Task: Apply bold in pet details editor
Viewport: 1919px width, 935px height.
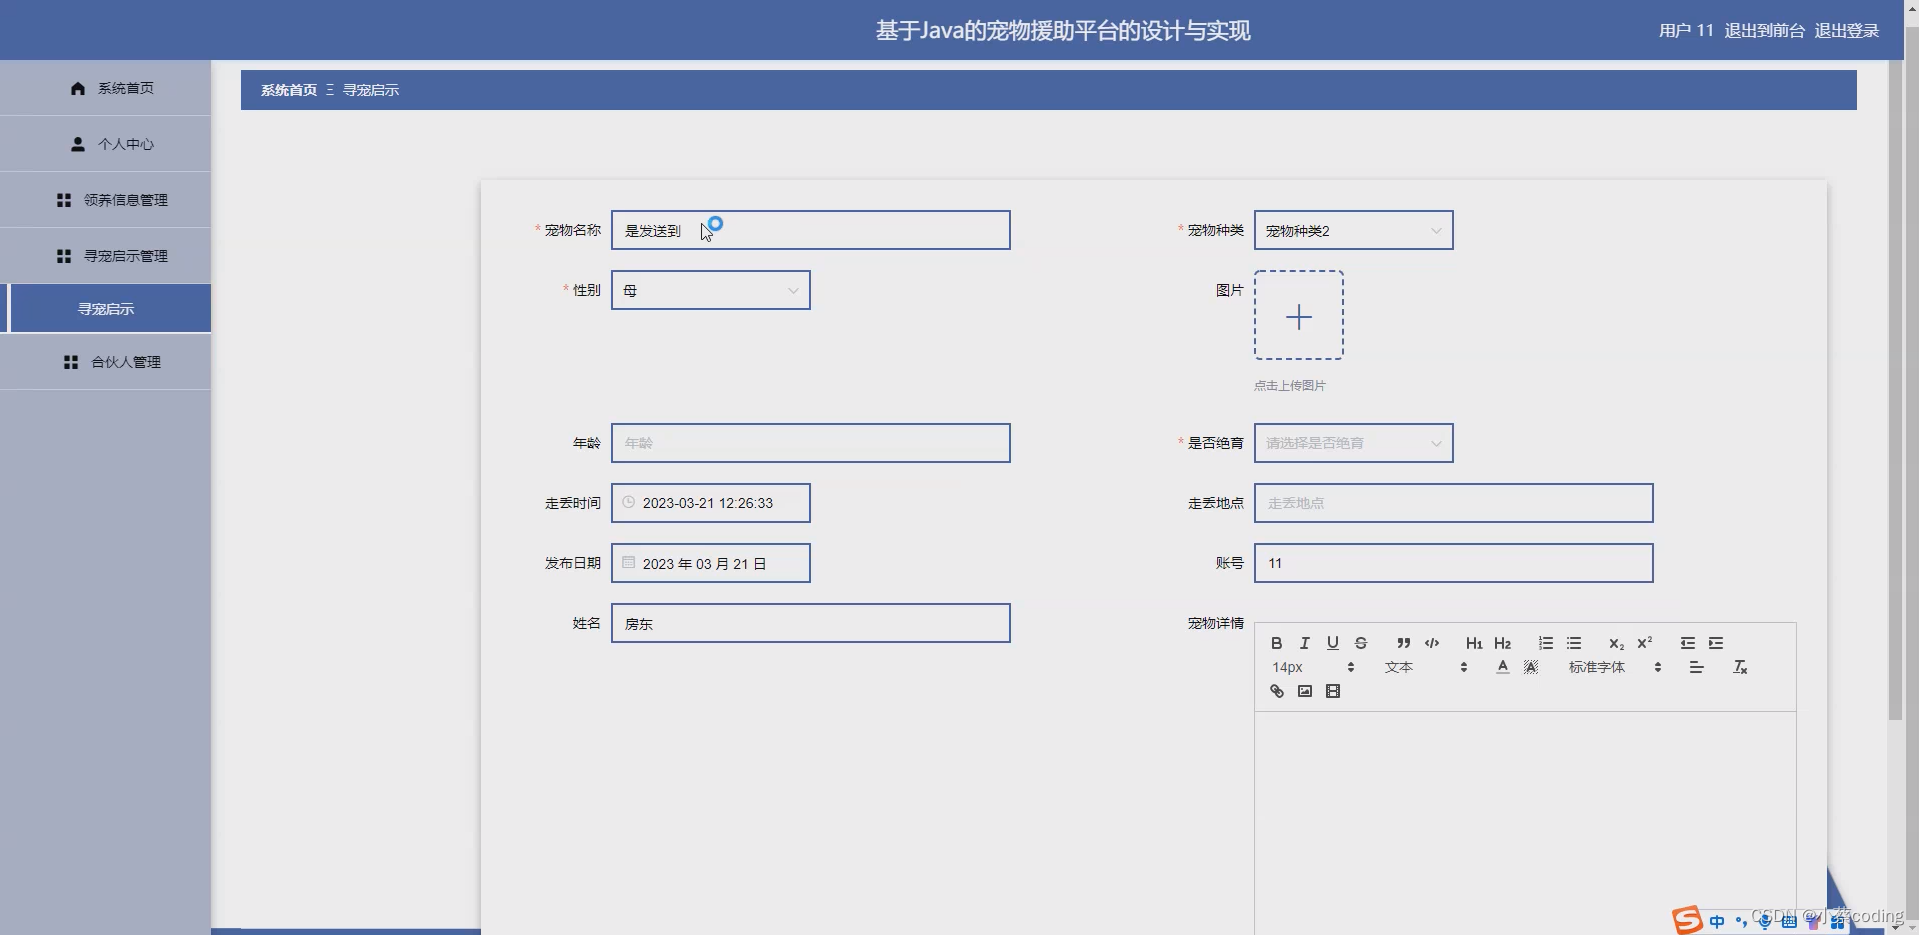Action: click(x=1276, y=643)
